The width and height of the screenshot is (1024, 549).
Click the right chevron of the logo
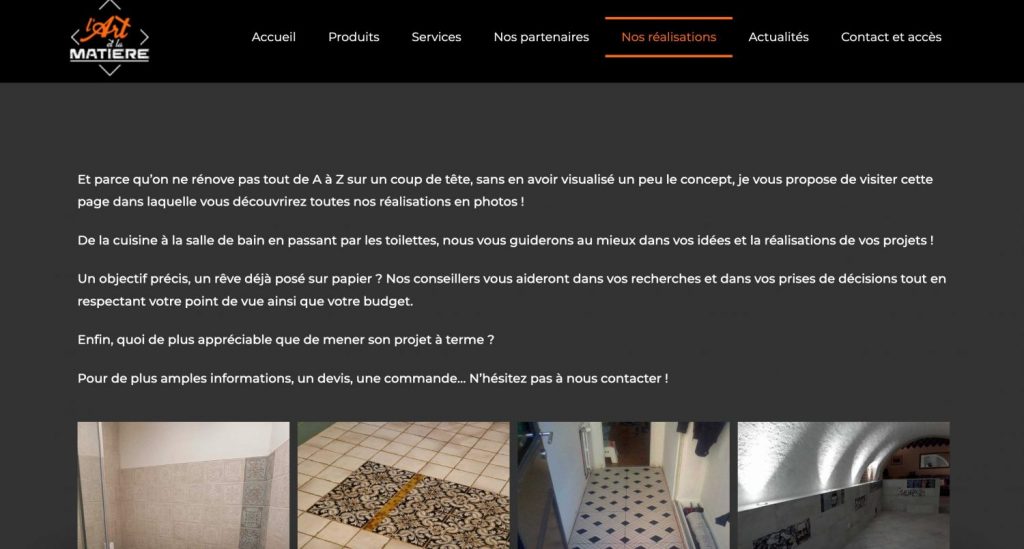pyautogui.click(x=144, y=37)
